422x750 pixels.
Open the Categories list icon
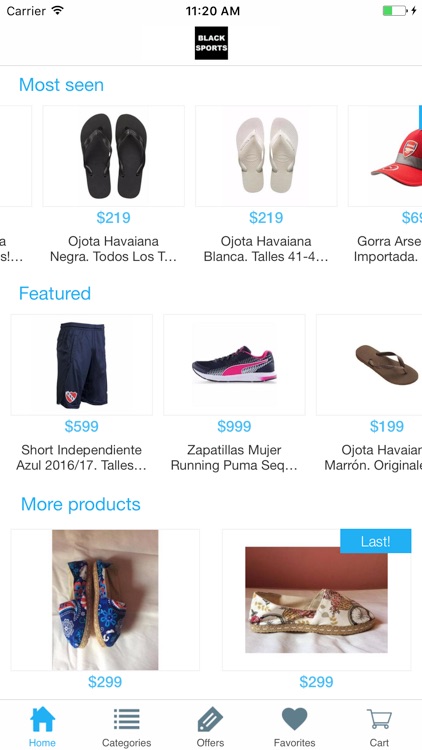pos(126,719)
